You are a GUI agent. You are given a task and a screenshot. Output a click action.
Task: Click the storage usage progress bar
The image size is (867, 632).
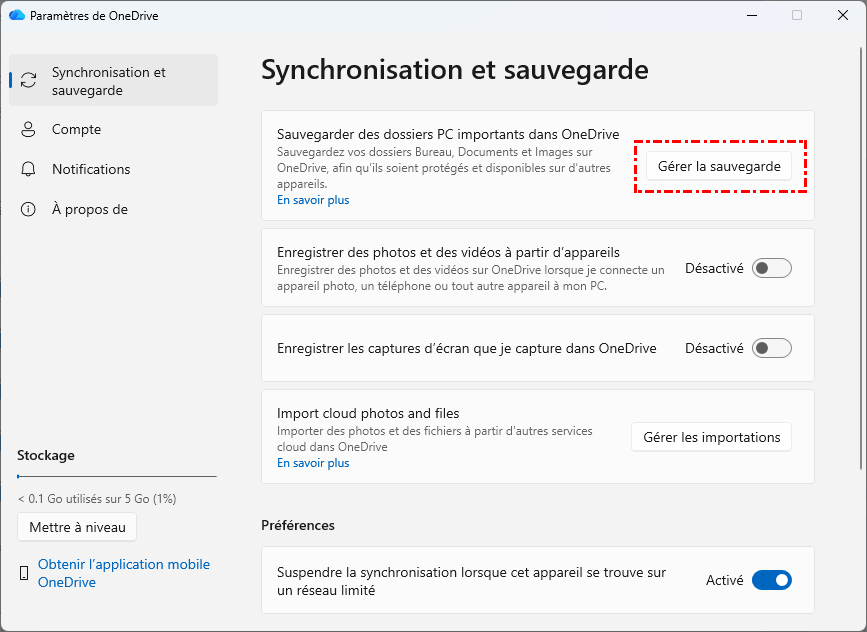point(117,477)
